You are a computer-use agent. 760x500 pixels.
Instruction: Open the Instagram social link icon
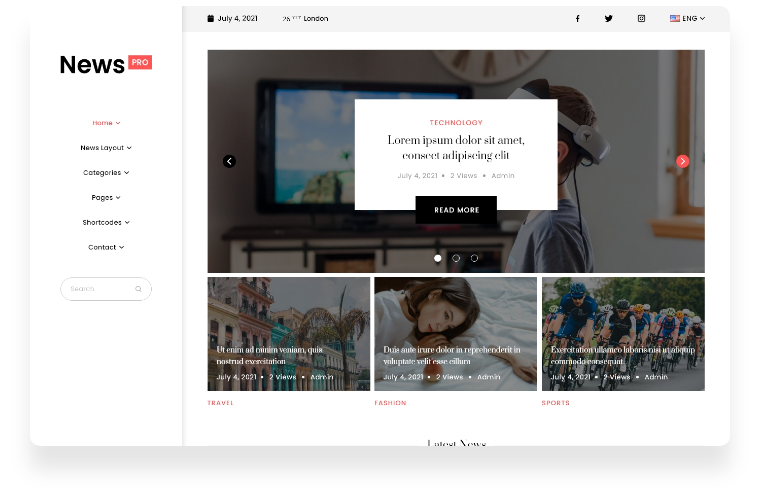click(x=641, y=18)
